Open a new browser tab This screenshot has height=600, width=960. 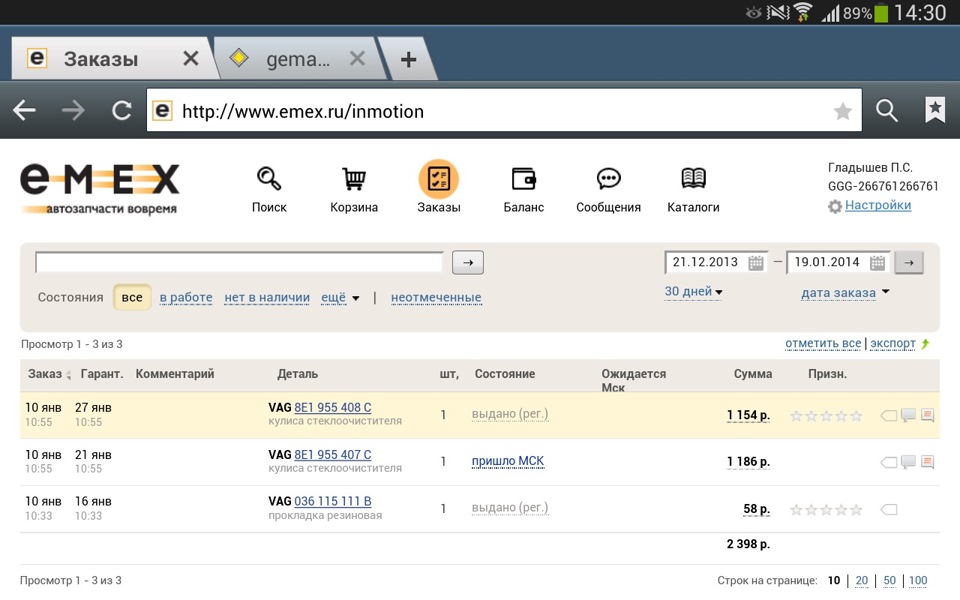coord(408,59)
